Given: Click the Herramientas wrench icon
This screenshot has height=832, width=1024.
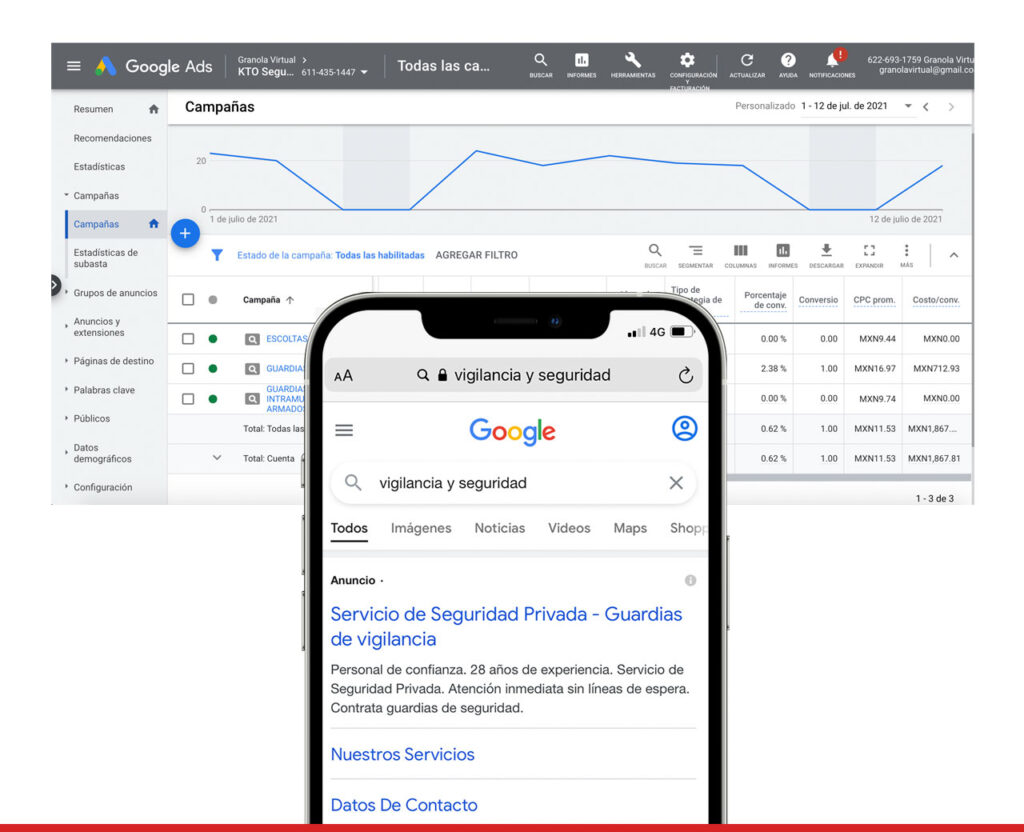Looking at the screenshot, I should (632, 61).
